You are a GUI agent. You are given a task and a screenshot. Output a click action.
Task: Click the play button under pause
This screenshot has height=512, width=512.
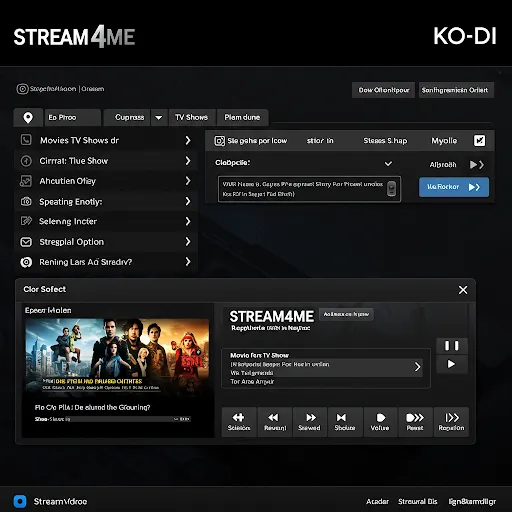(452, 364)
